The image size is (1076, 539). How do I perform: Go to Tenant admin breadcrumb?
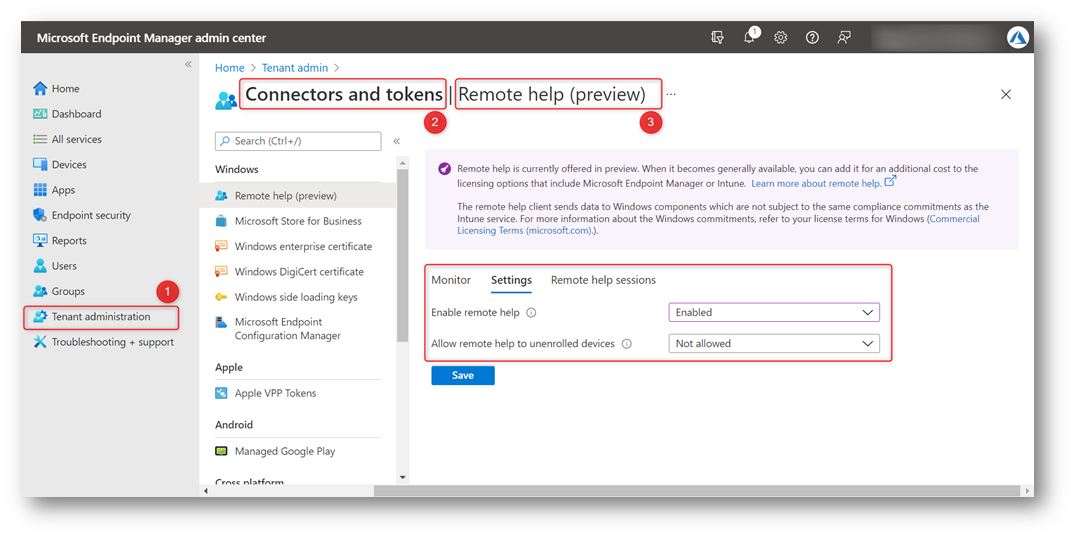click(x=295, y=68)
